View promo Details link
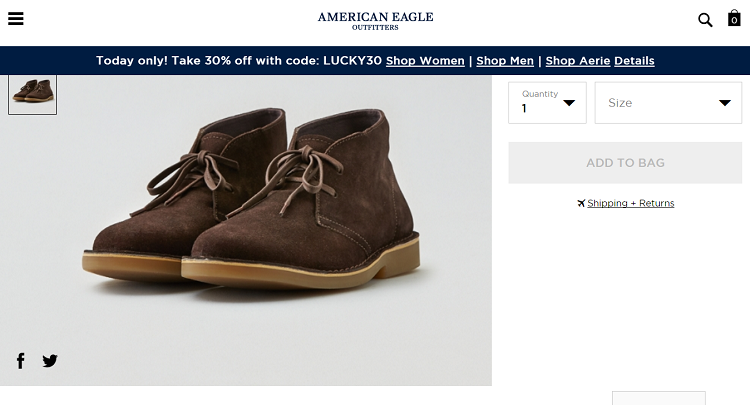The image size is (750, 405). pyautogui.click(x=634, y=61)
